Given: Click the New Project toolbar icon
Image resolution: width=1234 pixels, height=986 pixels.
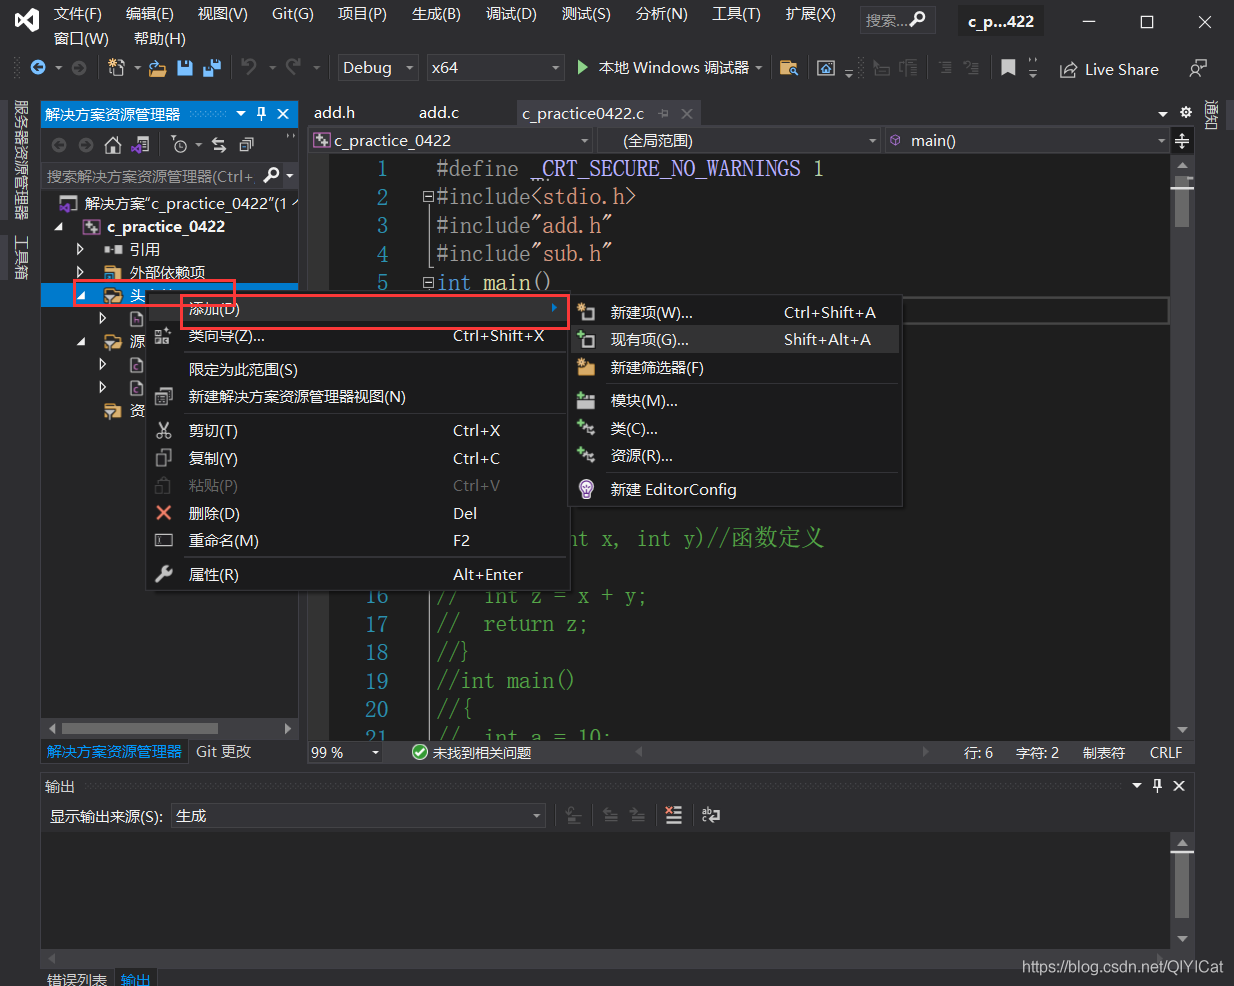Looking at the screenshot, I should tap(116, 68).
